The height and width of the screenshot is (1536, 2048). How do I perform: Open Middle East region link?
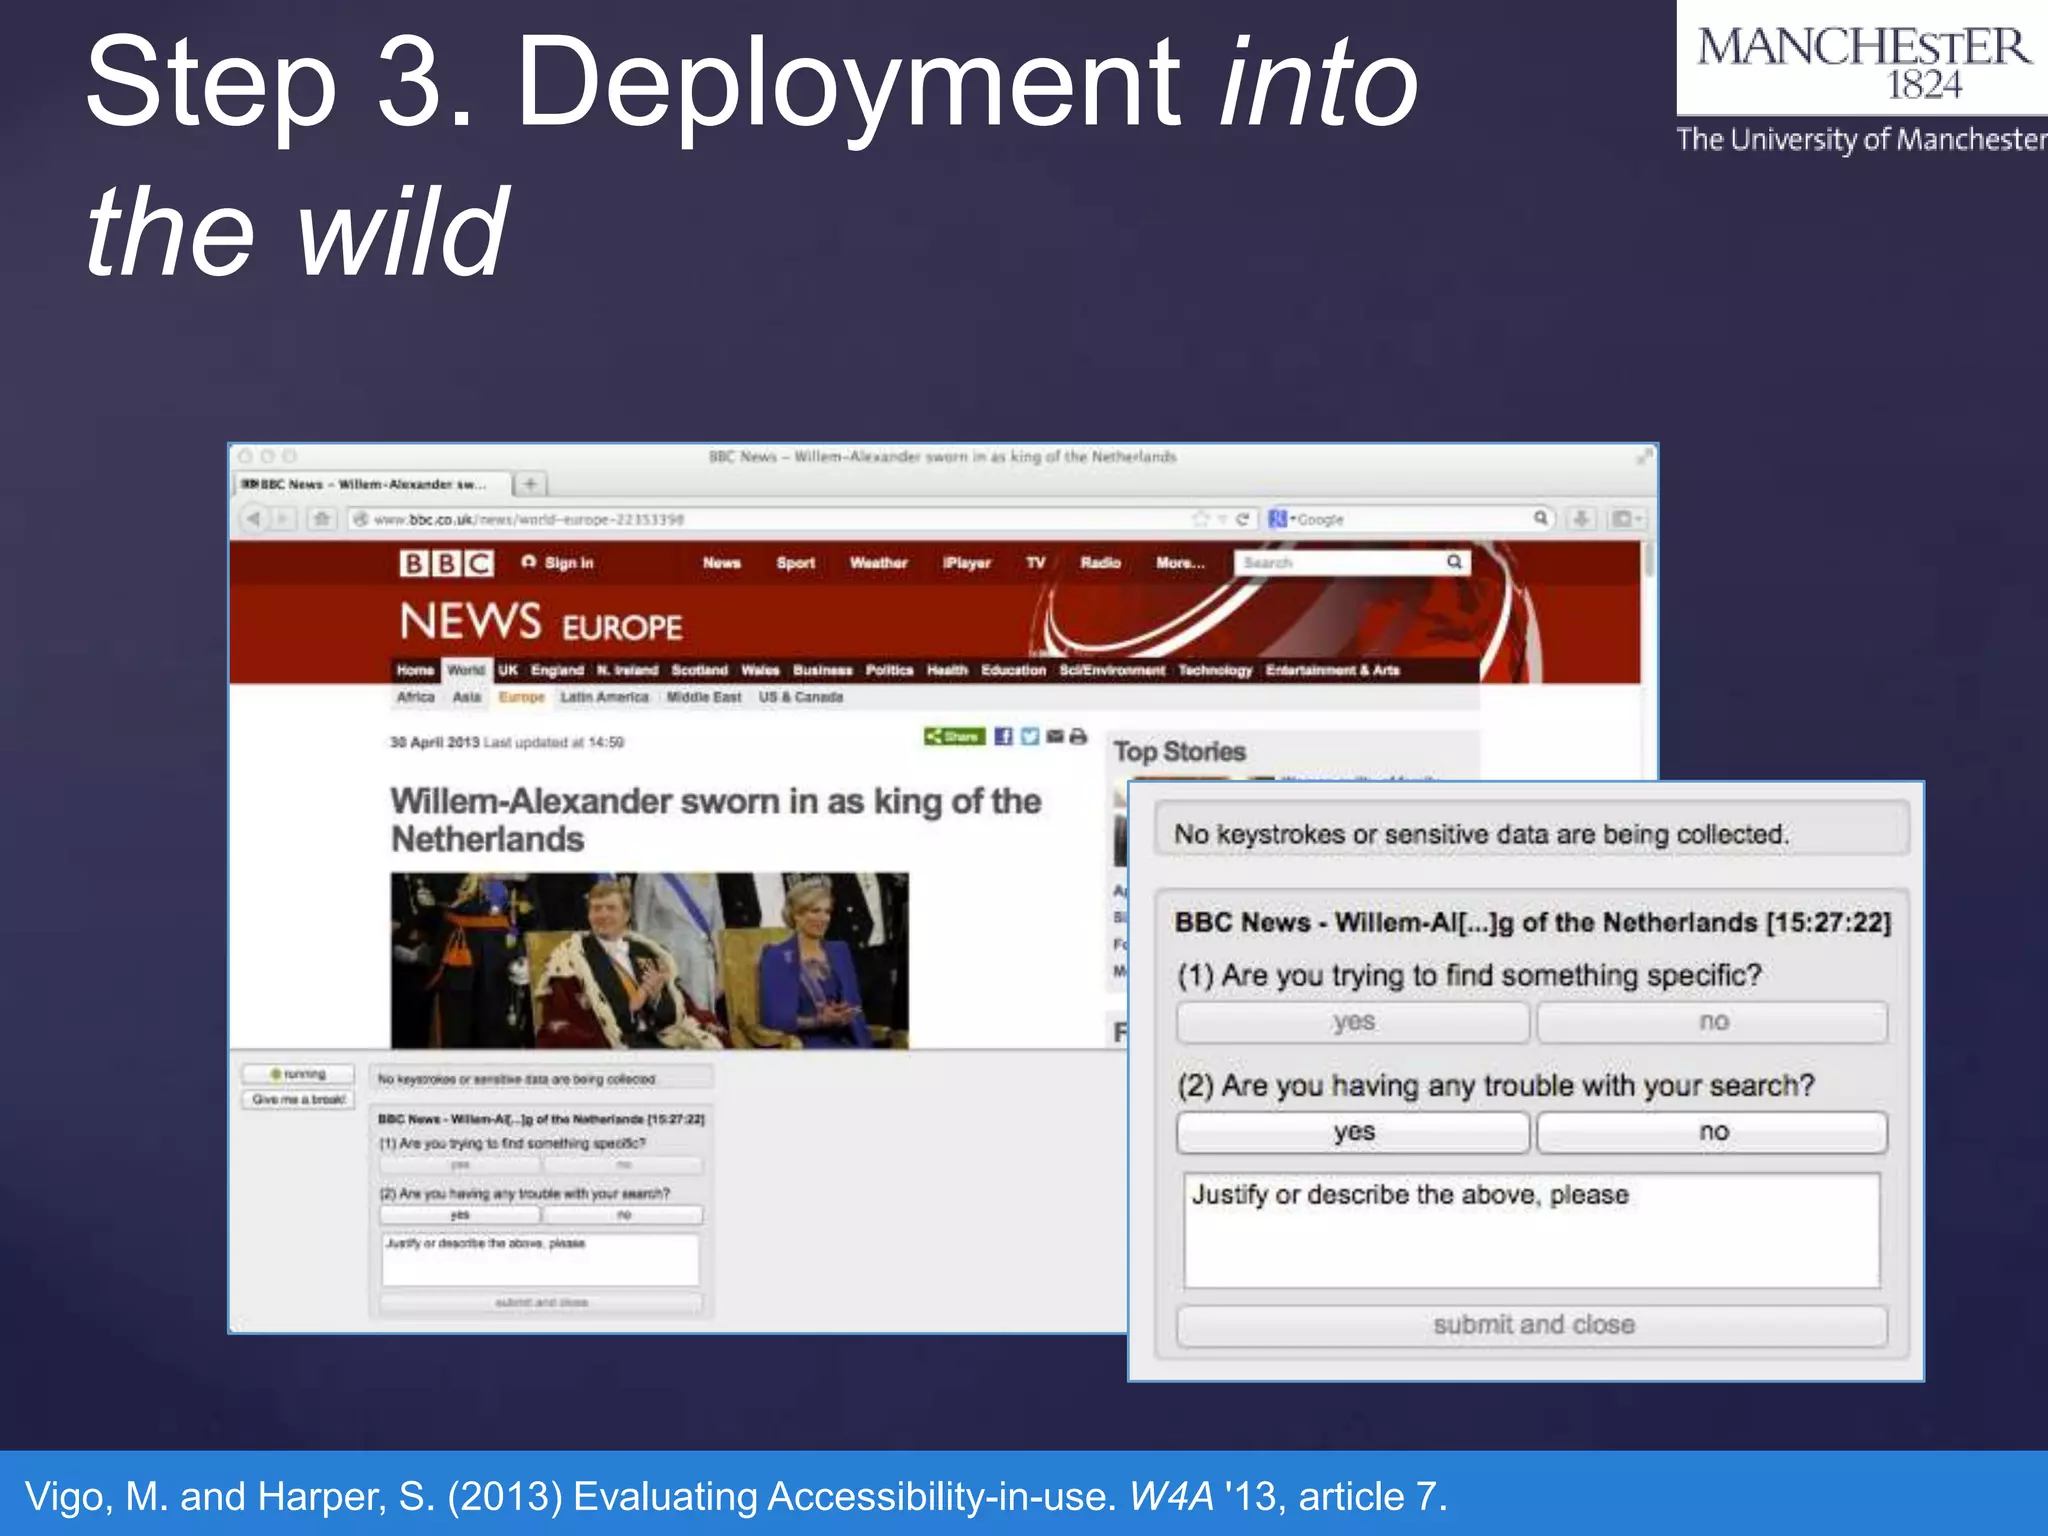[704, 697]
